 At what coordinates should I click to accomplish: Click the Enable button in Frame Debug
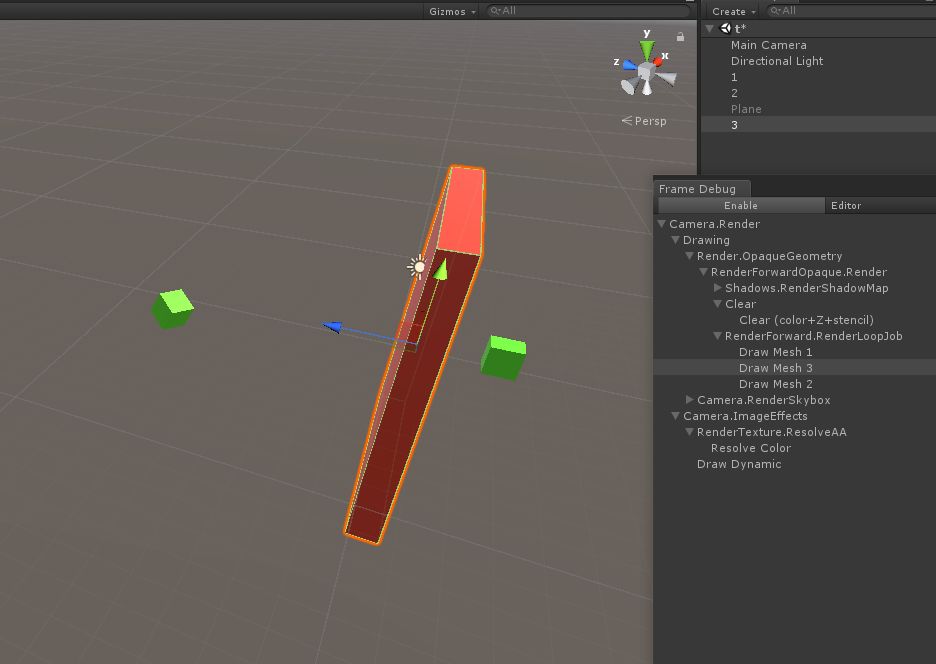(741, 205)
